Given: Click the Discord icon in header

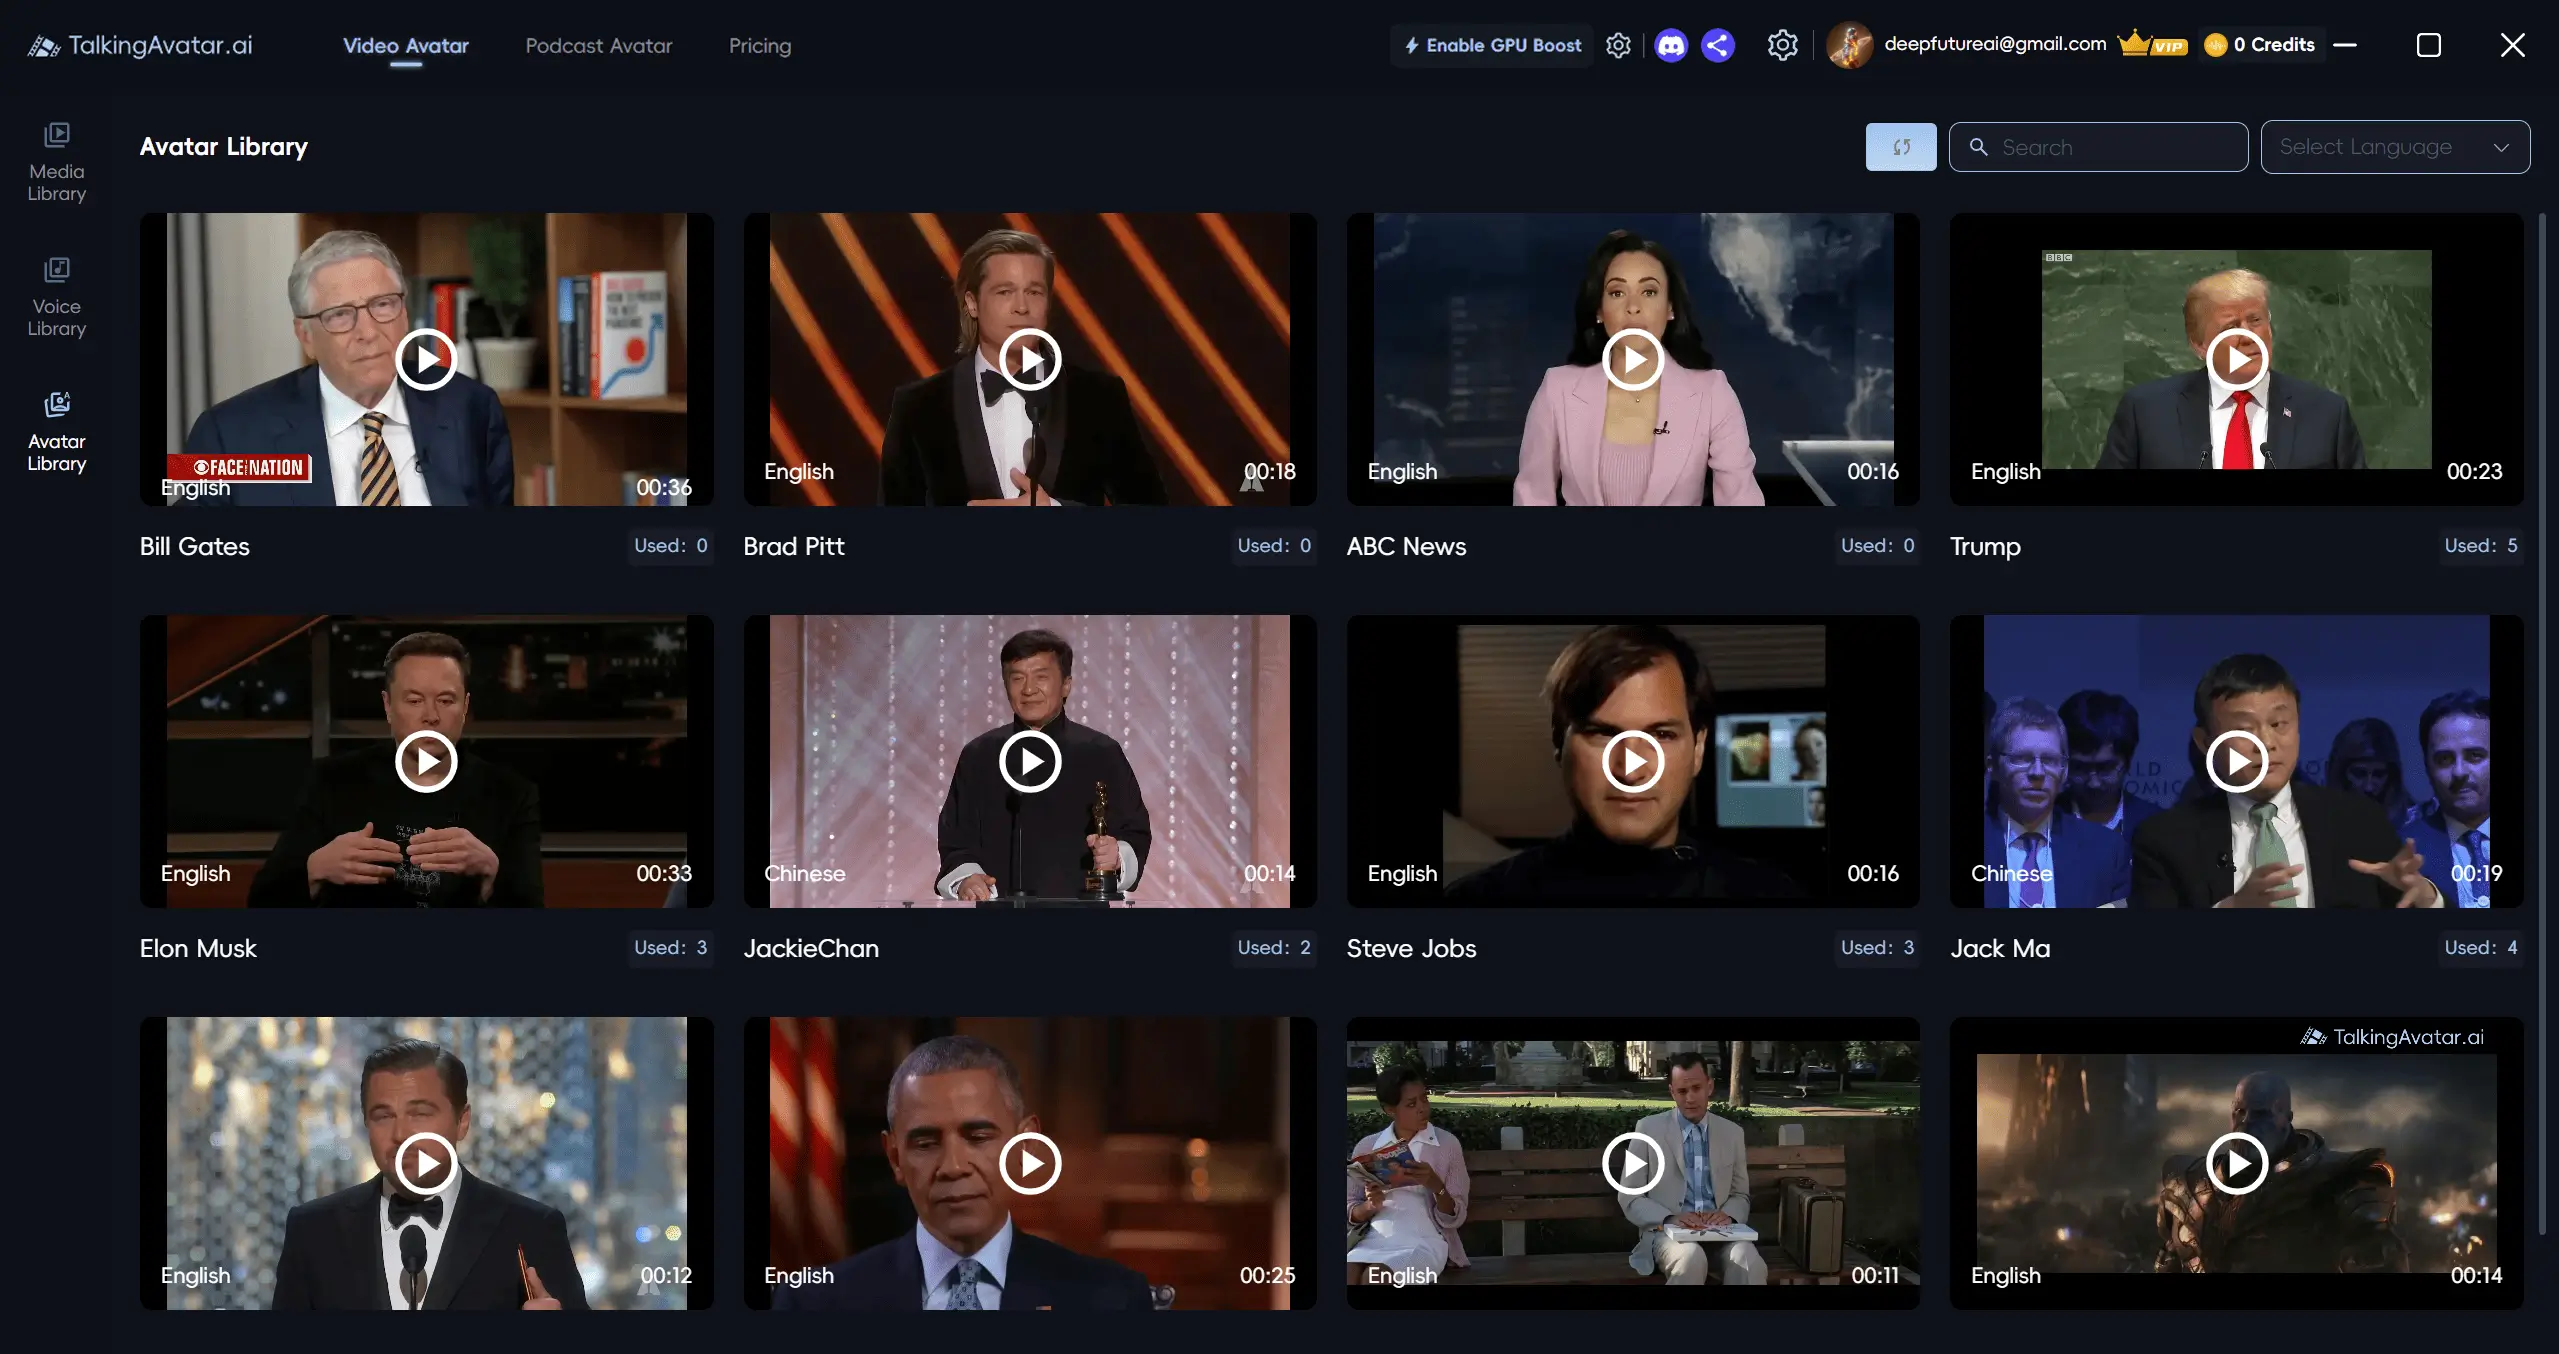Looking at the screenshot, I should [x=1670, y=45].
